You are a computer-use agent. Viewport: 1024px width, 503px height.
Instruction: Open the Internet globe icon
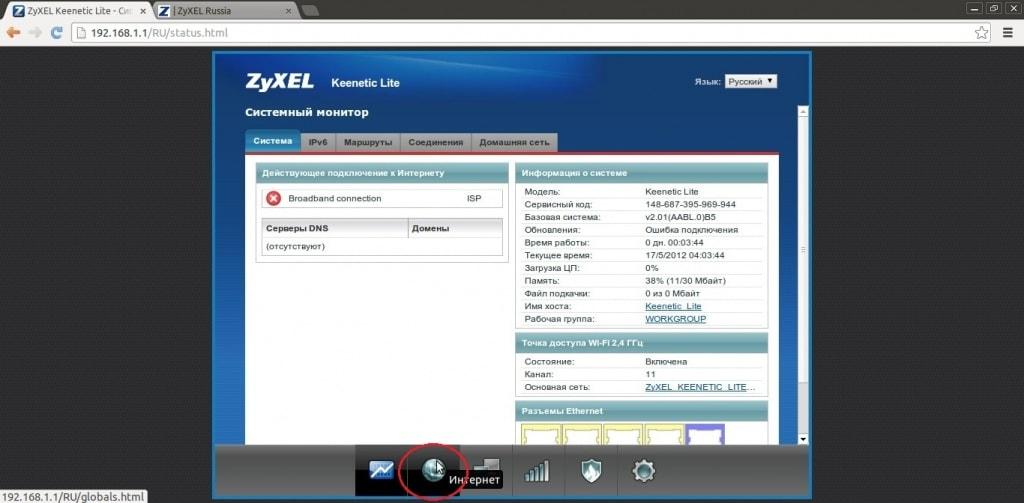click(x=433, y=470)
